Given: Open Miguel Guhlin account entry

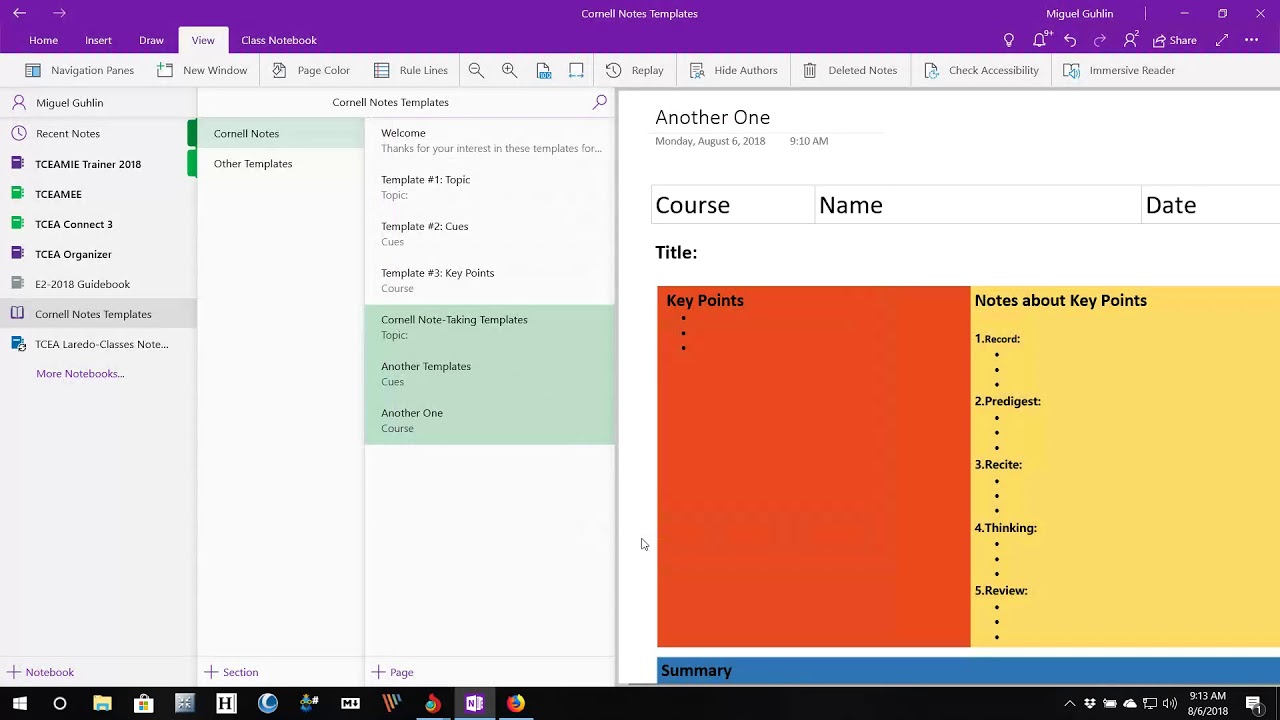Looking at the screenshot, I should coord(98,102).
